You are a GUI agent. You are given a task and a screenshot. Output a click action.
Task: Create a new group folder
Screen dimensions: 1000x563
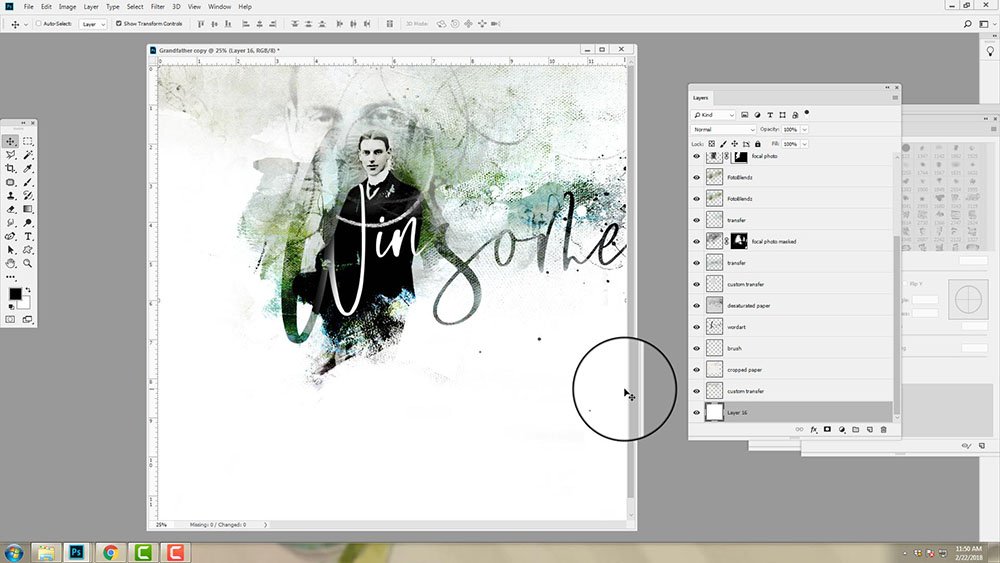(856, 430)
